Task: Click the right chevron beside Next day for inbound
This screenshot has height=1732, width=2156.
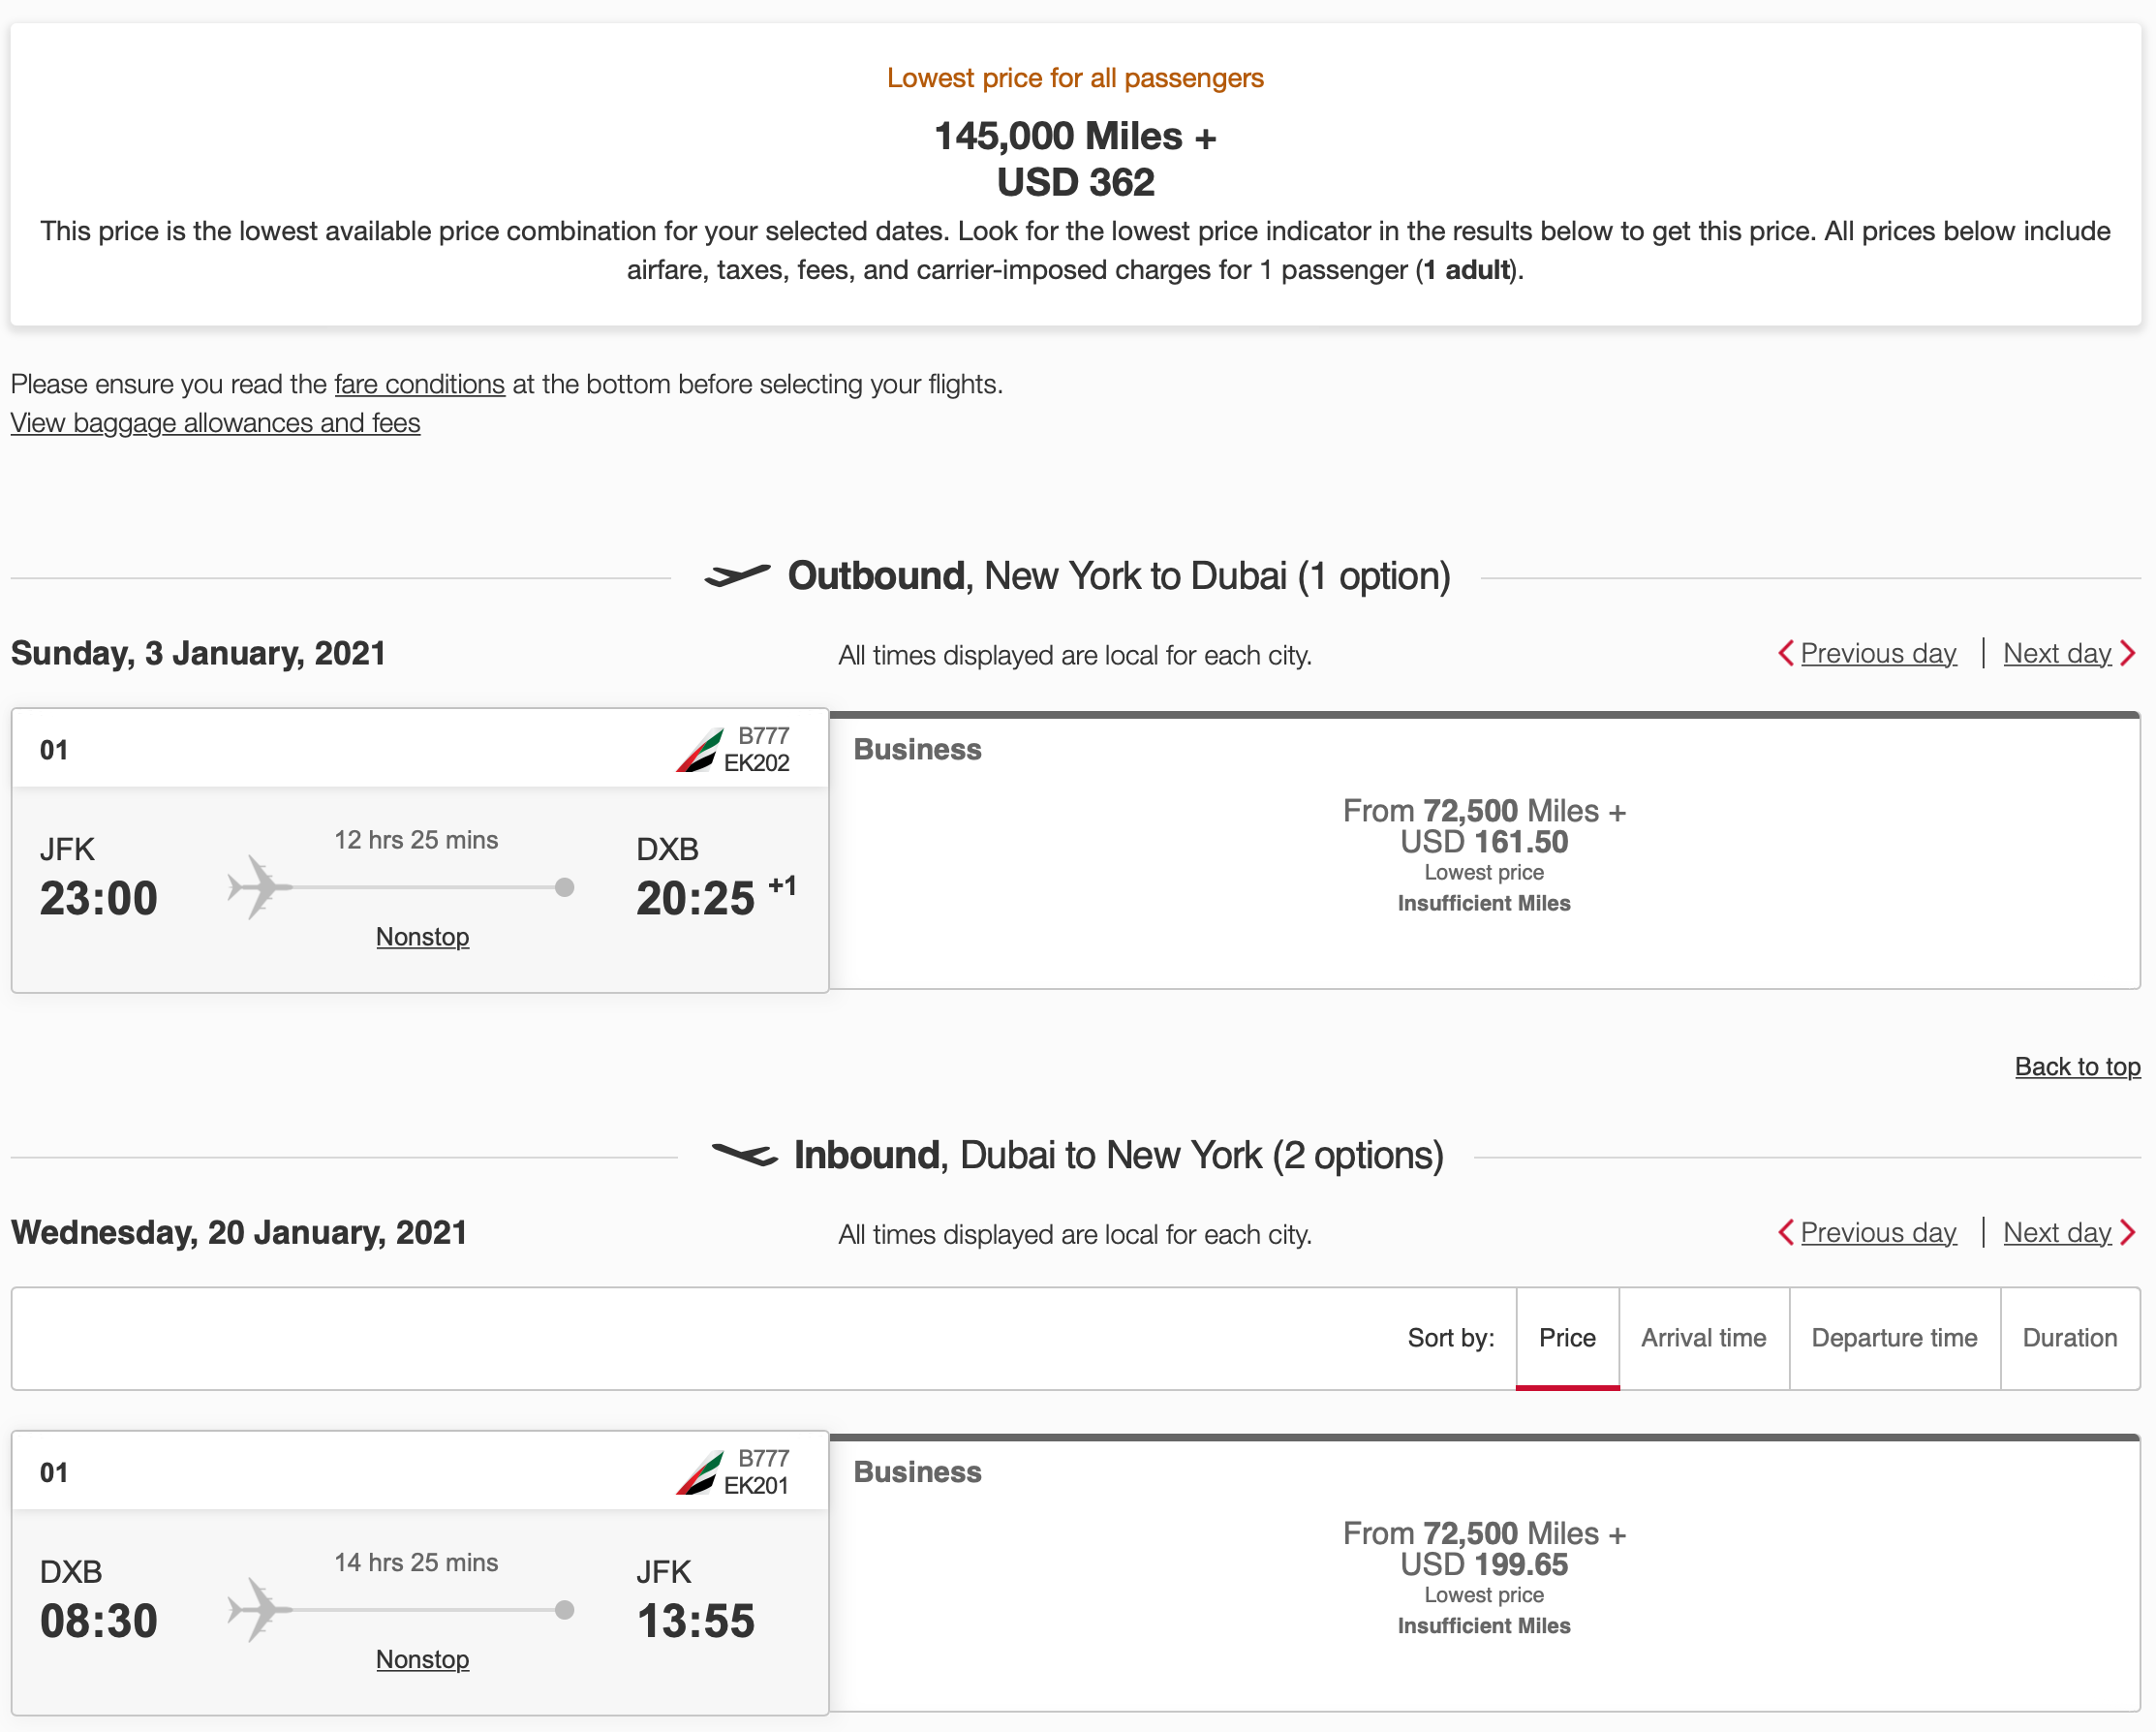Action: click(x=2128, y=1232)
